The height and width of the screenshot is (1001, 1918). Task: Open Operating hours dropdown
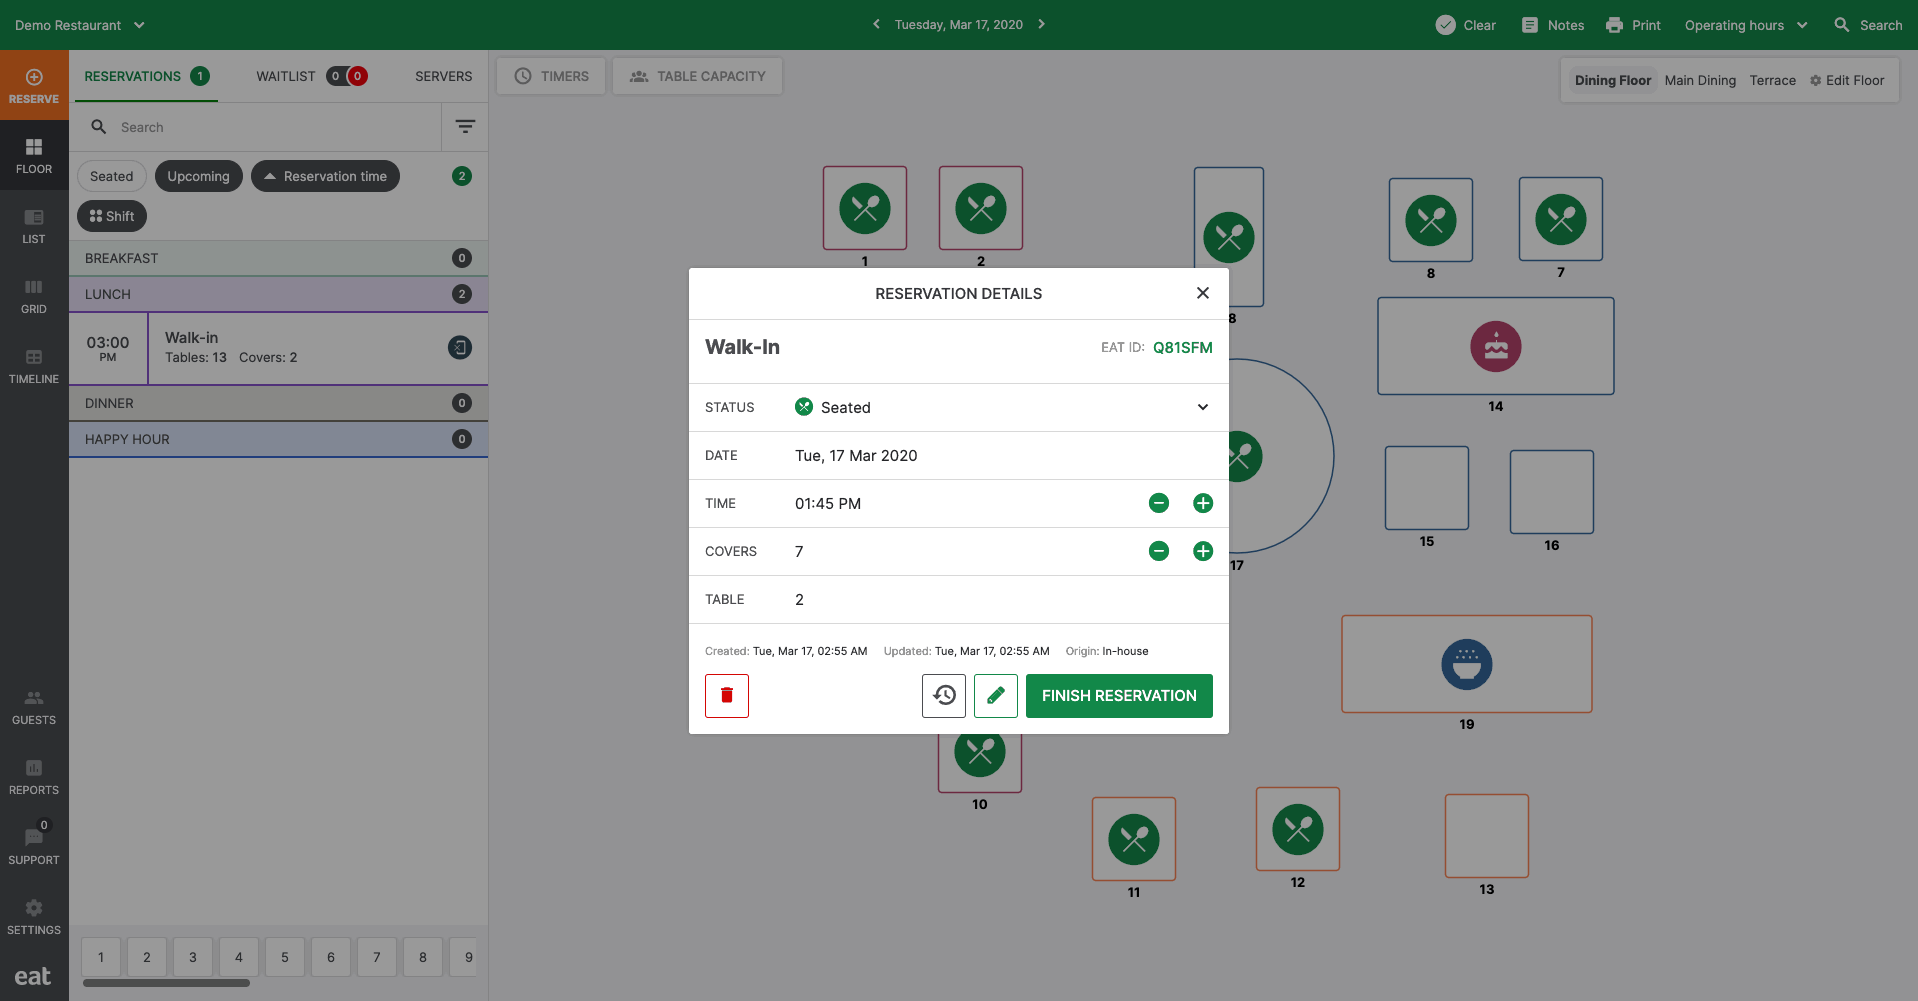click(1745, 25)
